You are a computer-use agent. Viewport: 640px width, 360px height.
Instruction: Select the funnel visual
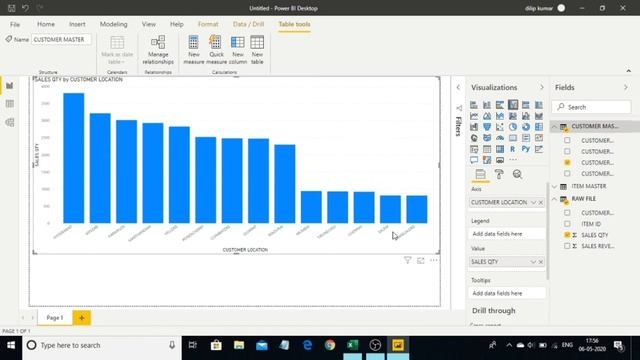tap(487, 127)
